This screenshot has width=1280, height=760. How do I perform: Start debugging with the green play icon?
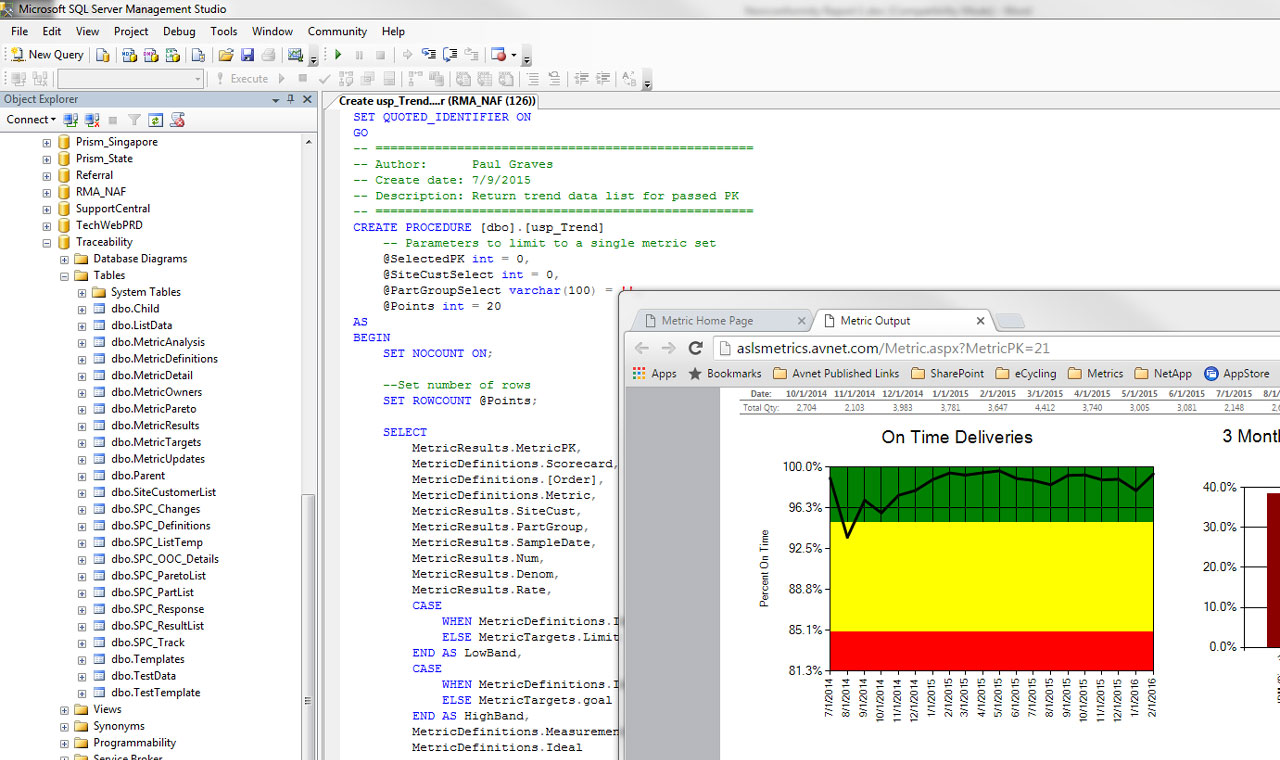pyautogui.click(x=338, y=55)
